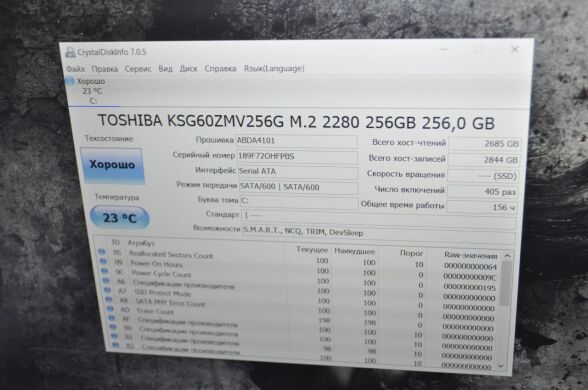Click the SMART list scrollbar down arrow
Image resolution: width=588 pixels, height=390 pixels.
coord(502,366)
